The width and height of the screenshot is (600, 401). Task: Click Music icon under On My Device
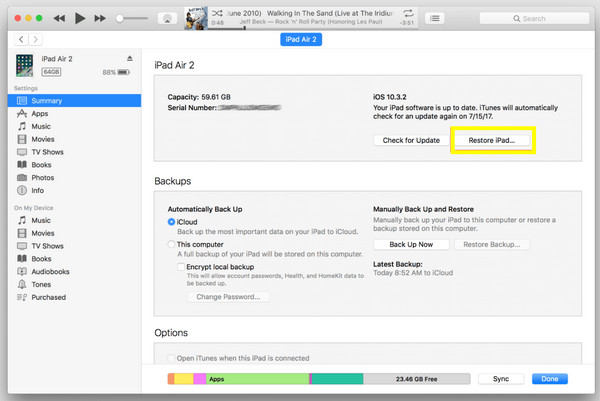point(22,220)
